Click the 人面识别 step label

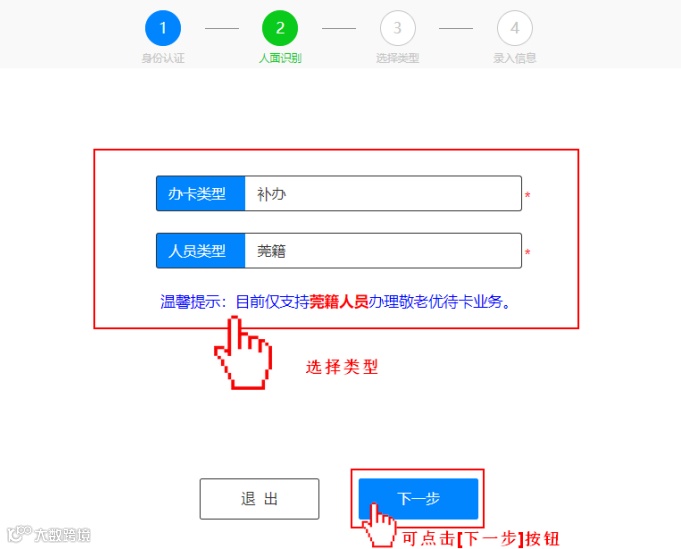click(x=280, y=58)
